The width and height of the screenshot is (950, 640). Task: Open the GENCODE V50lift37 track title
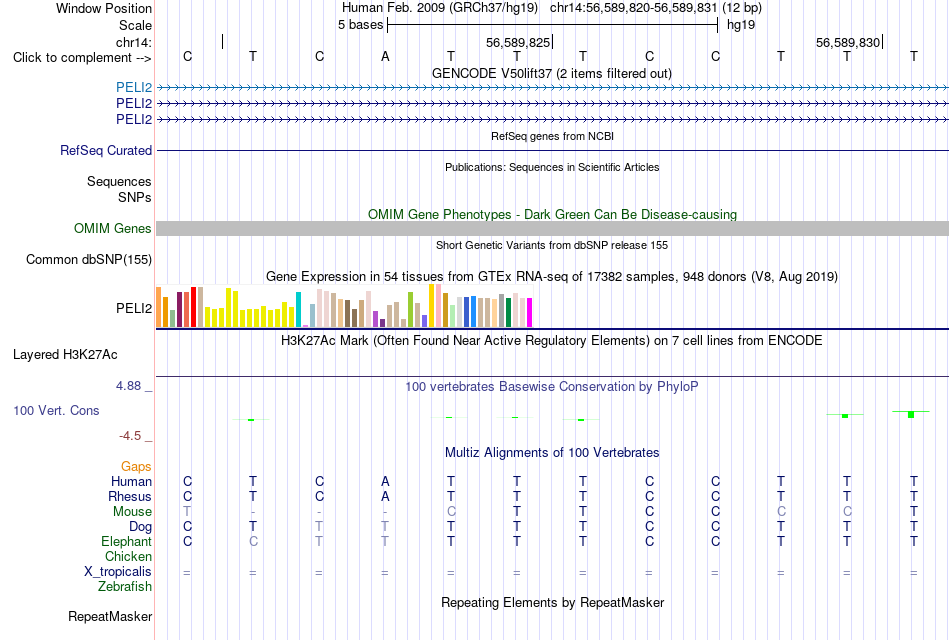tap(551, 73)
